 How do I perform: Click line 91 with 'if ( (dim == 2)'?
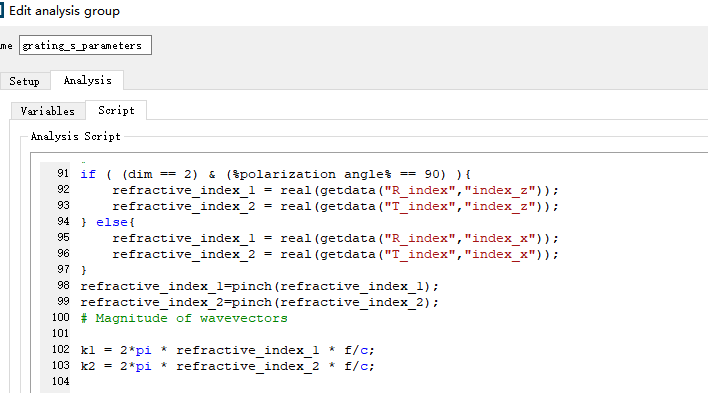coord(275,174)
